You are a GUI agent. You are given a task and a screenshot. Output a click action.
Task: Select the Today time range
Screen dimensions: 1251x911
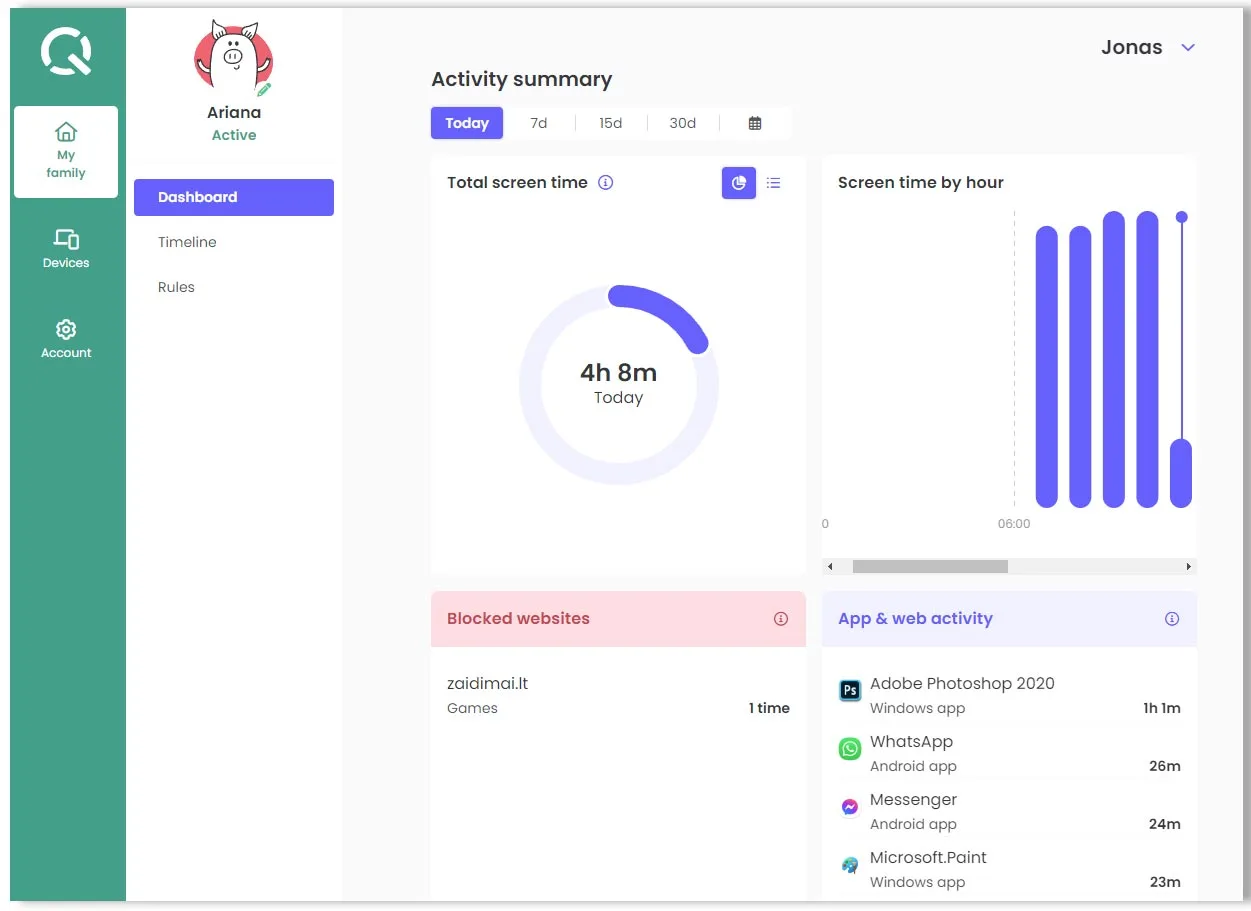pos(467,123)
